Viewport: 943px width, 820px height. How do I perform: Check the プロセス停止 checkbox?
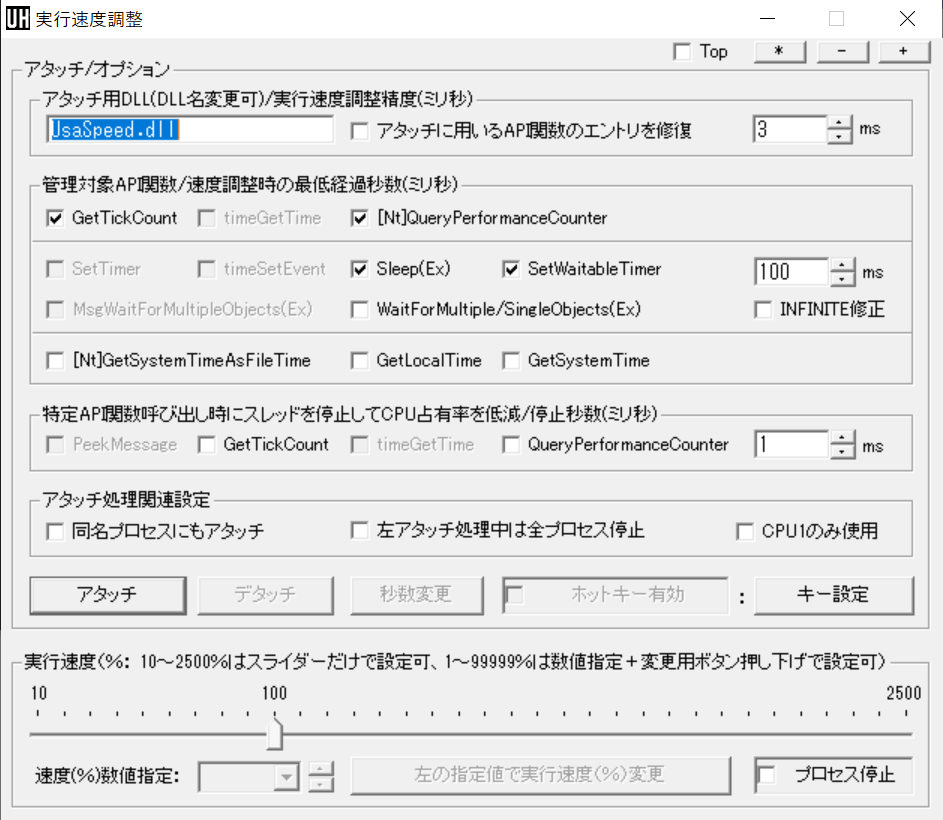767,774
